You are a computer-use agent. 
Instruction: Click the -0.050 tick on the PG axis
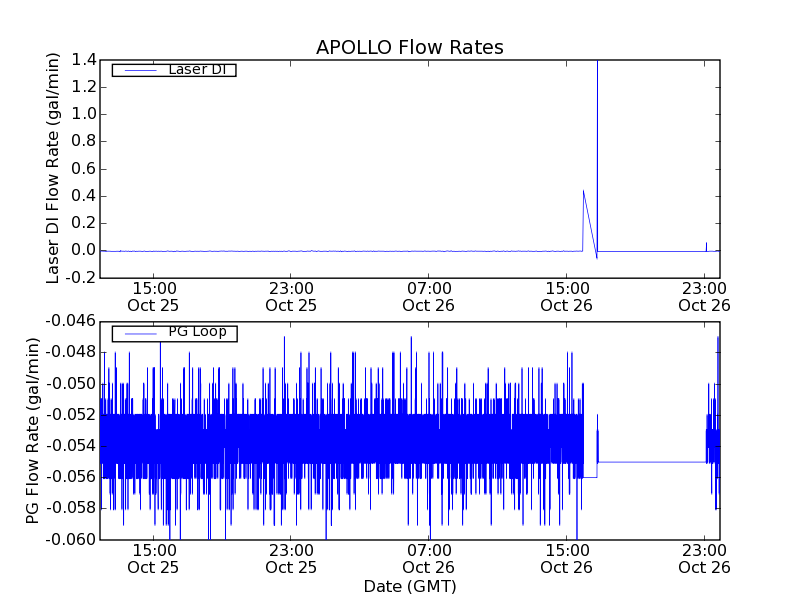pos(70,384)
